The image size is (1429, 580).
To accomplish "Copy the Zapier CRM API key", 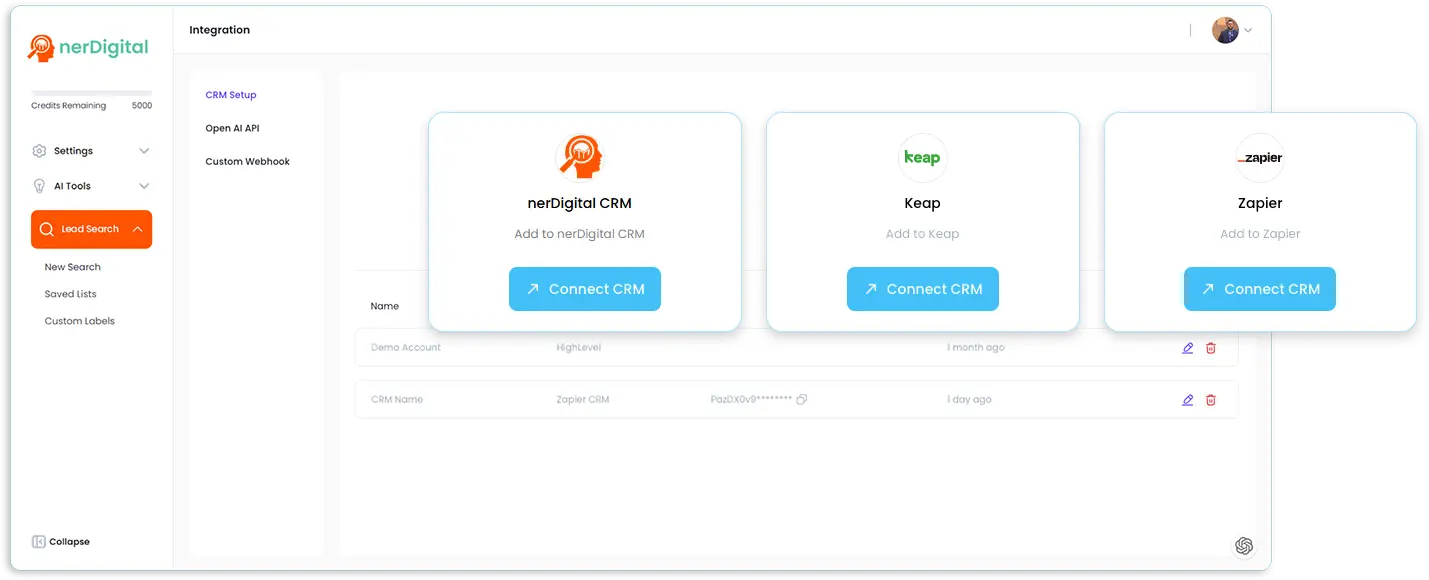I will 802,400.
